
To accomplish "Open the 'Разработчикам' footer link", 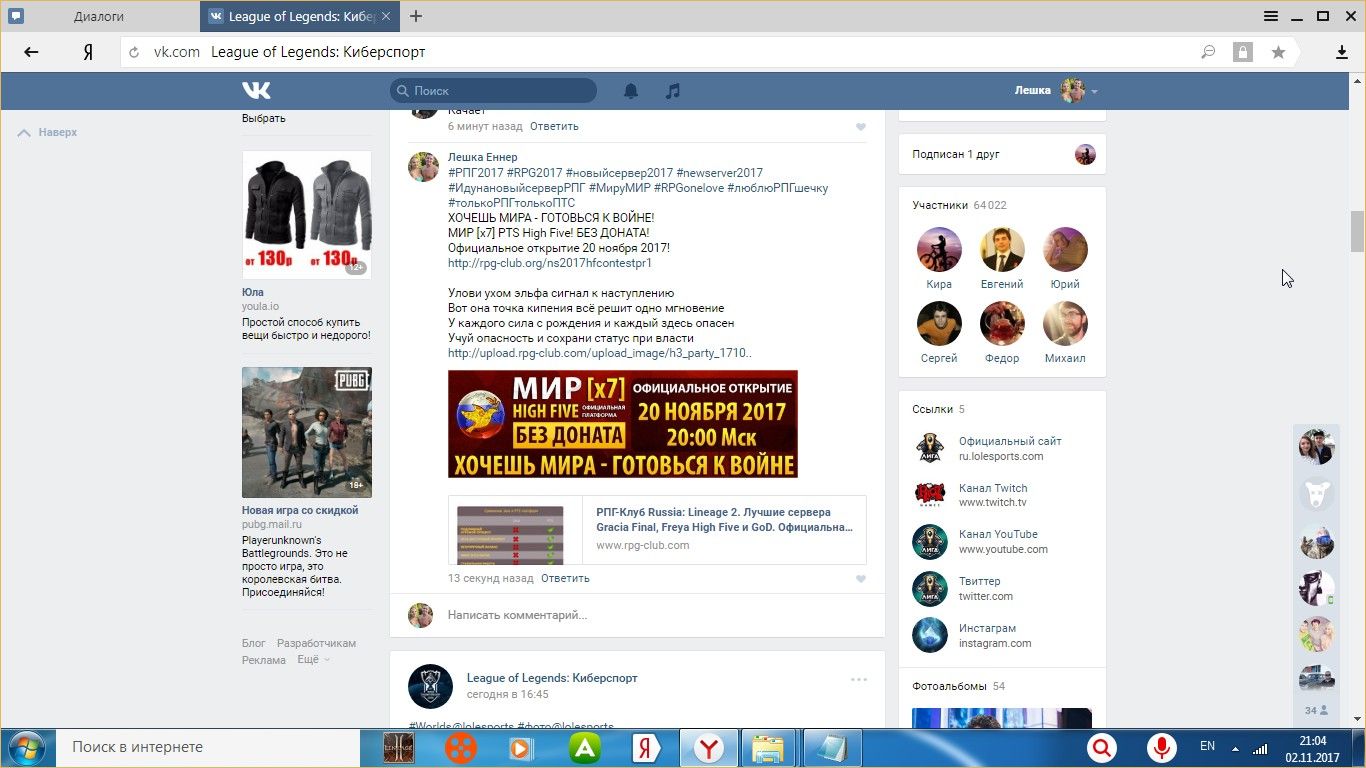I will pyautogui.click(x=316, y=643).
